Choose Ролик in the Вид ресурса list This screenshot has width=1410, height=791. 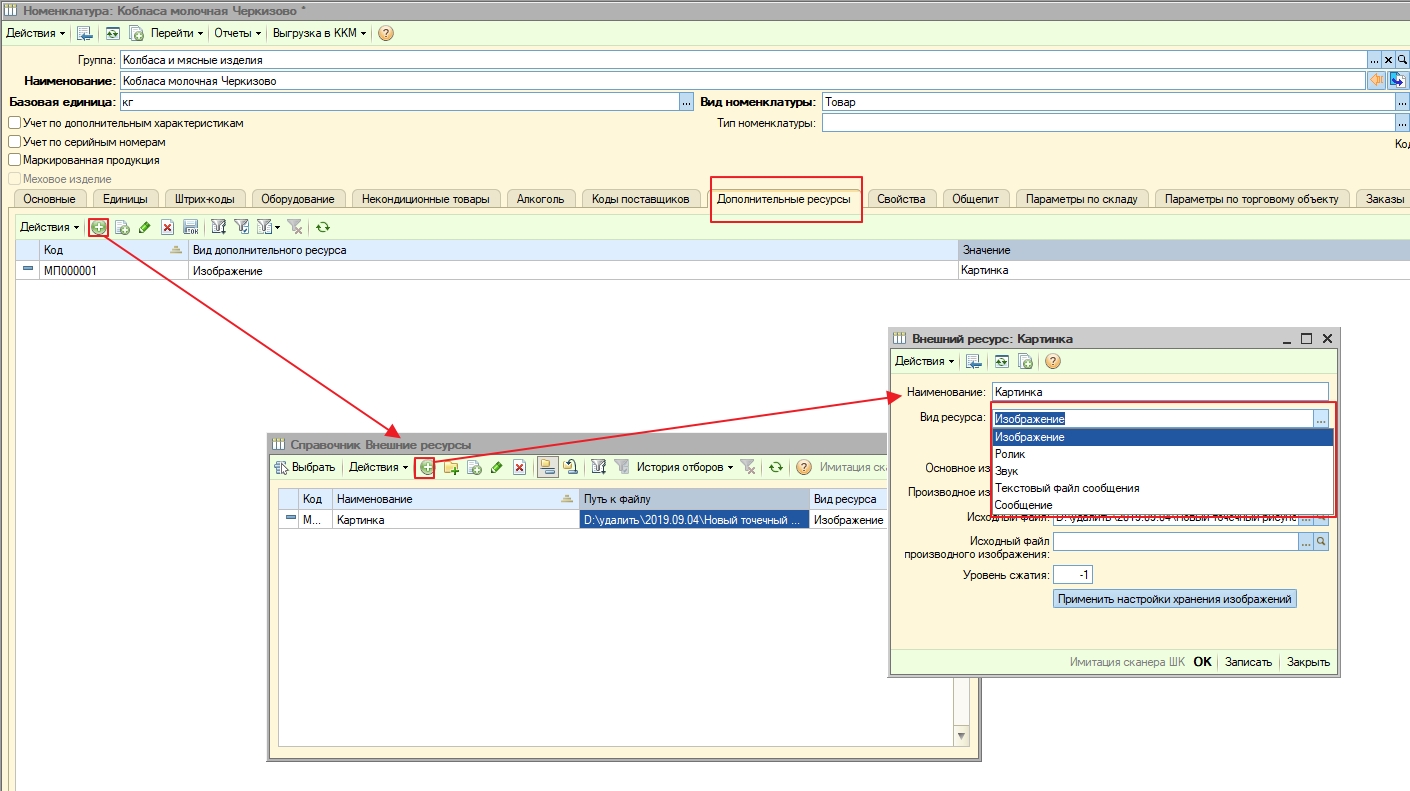(1010, 454)
